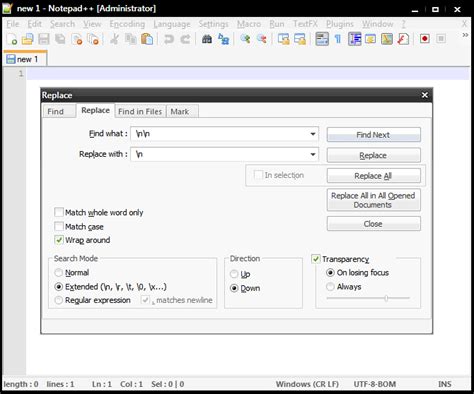Screen dimensions: 474x394
Task: Open the Plugins menu
Action: pyautogui.click(x=340, y=24)
